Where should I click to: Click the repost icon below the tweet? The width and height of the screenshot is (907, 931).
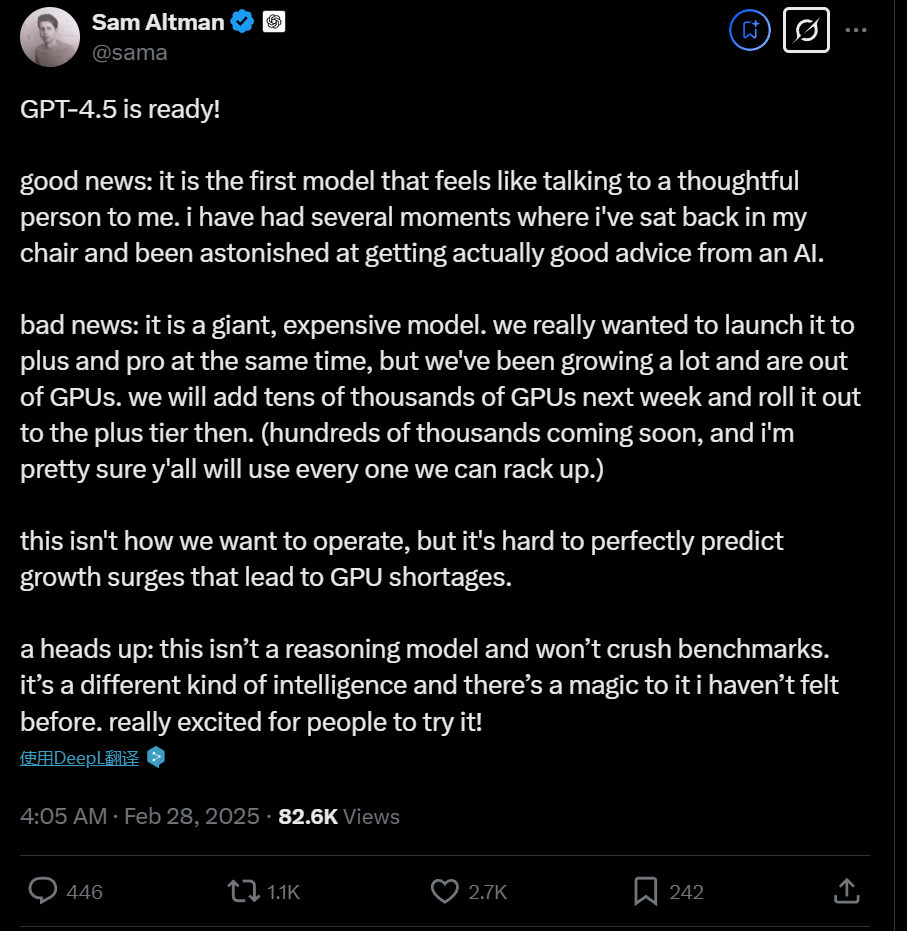tap(243, 891)
